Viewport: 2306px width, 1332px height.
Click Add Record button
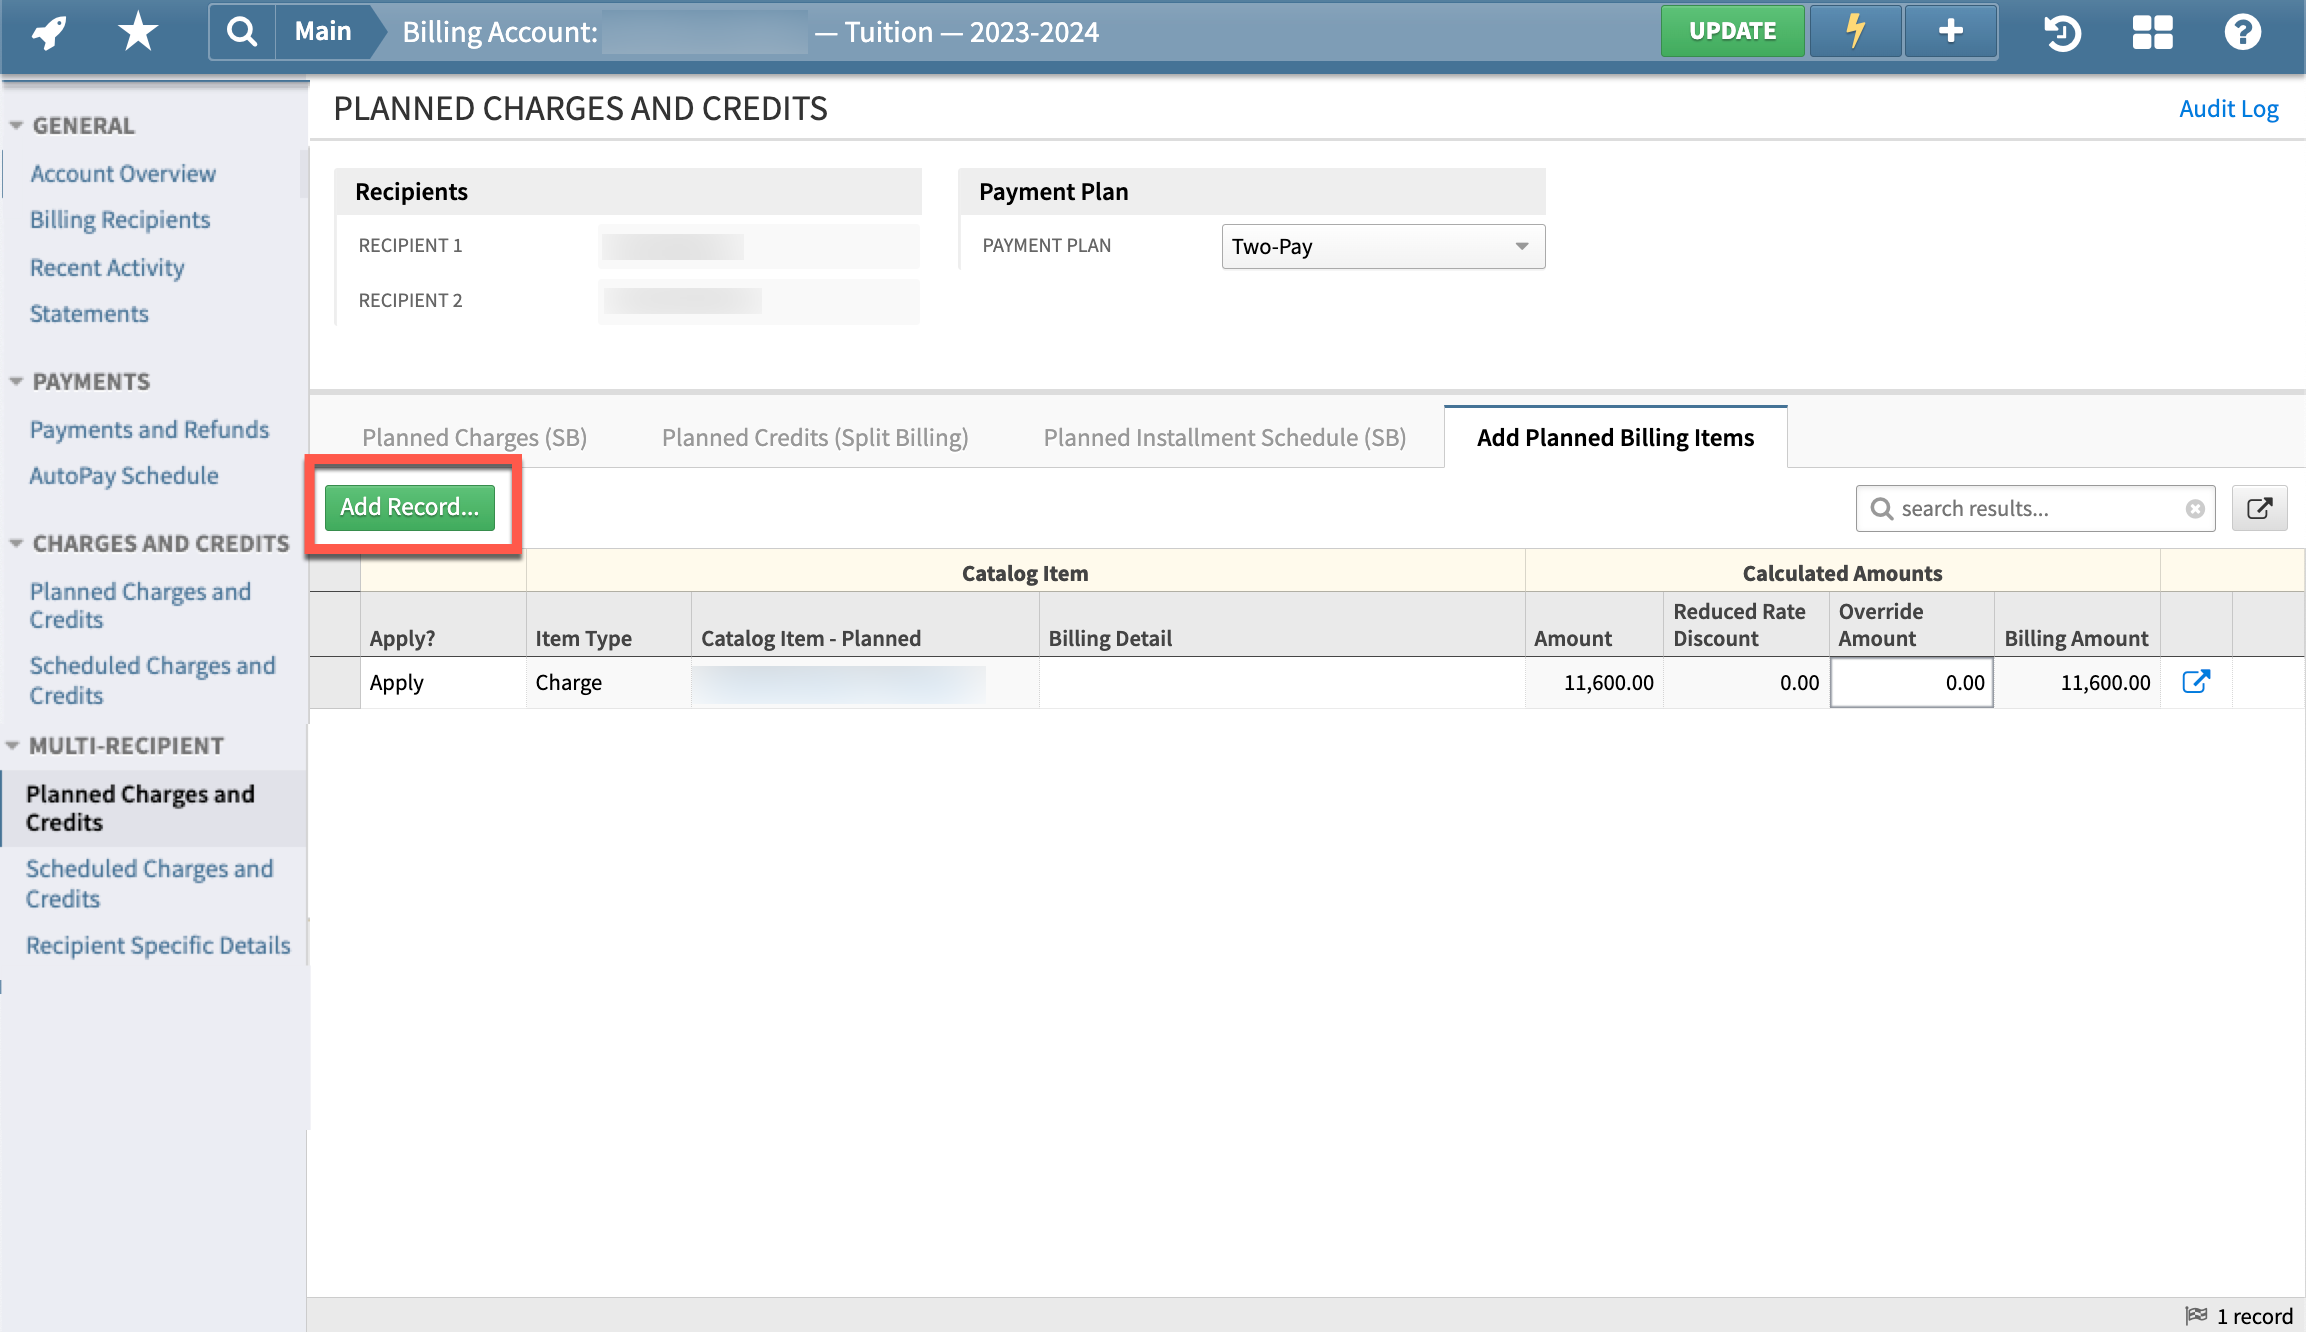point(408,506)
